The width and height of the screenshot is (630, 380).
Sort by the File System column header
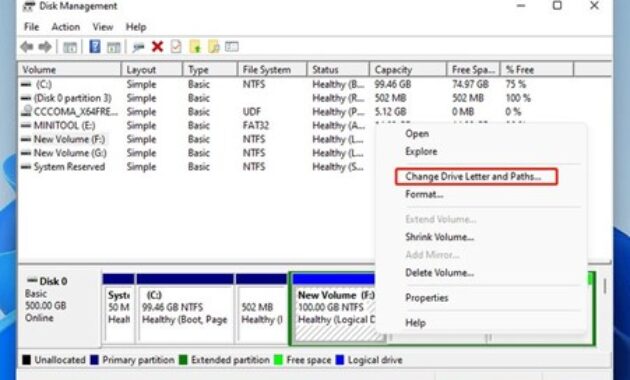pos(272,69)
